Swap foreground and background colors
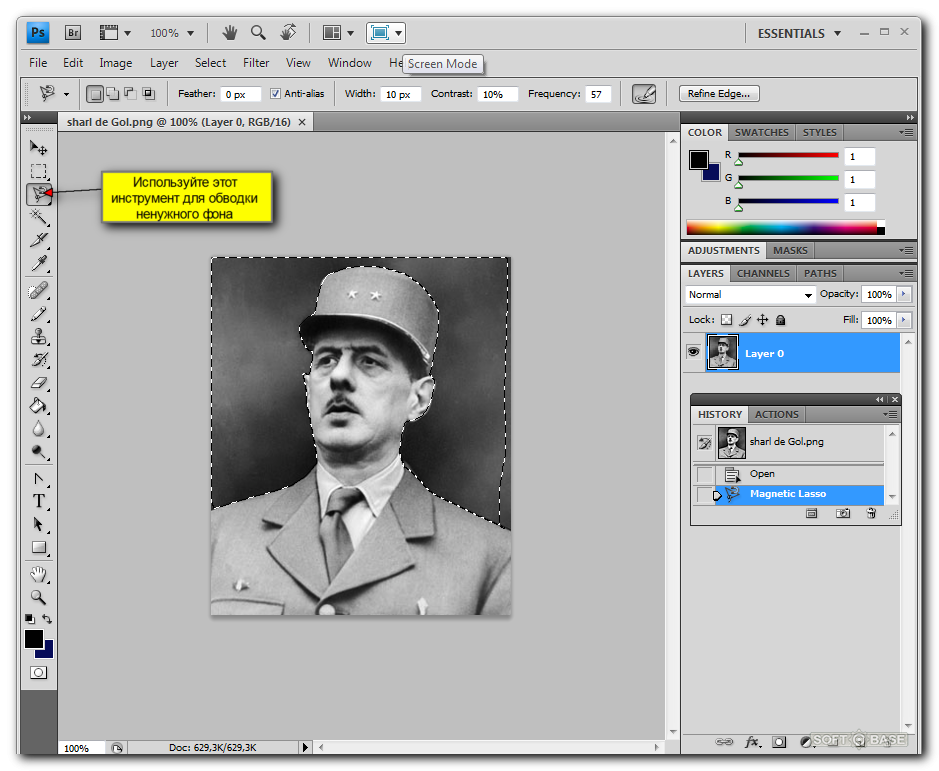 tap(47, 619)
